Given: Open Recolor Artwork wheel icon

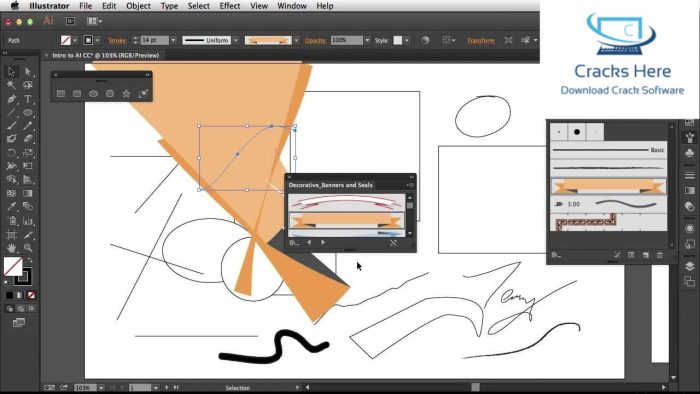Looking at the screenshot, I should (425, 40).
